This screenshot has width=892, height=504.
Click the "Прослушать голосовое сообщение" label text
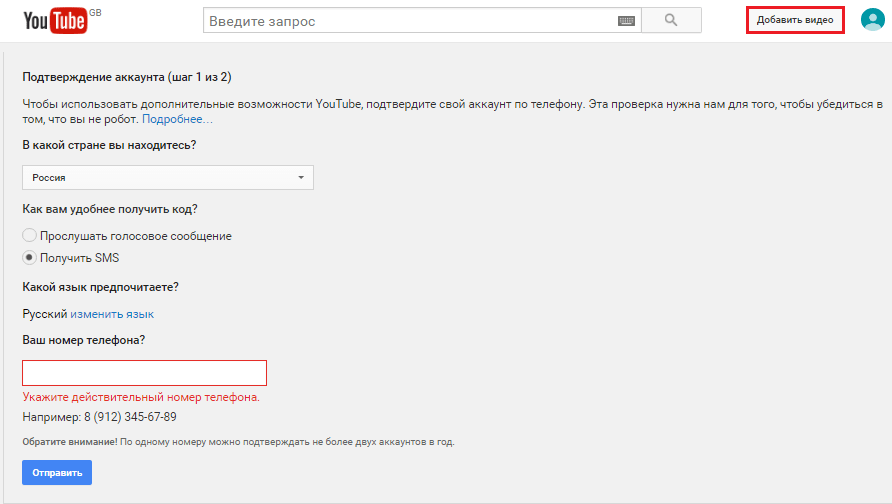[135, 236]
